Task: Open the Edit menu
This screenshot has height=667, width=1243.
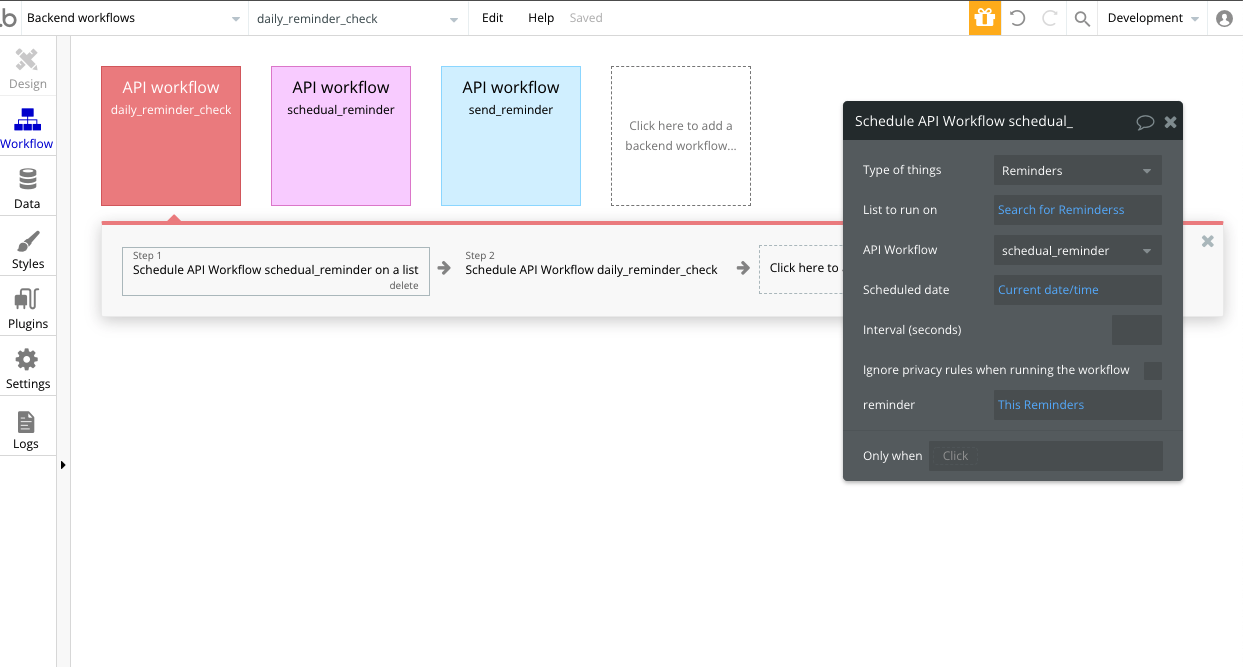Action: pos(492,18)
